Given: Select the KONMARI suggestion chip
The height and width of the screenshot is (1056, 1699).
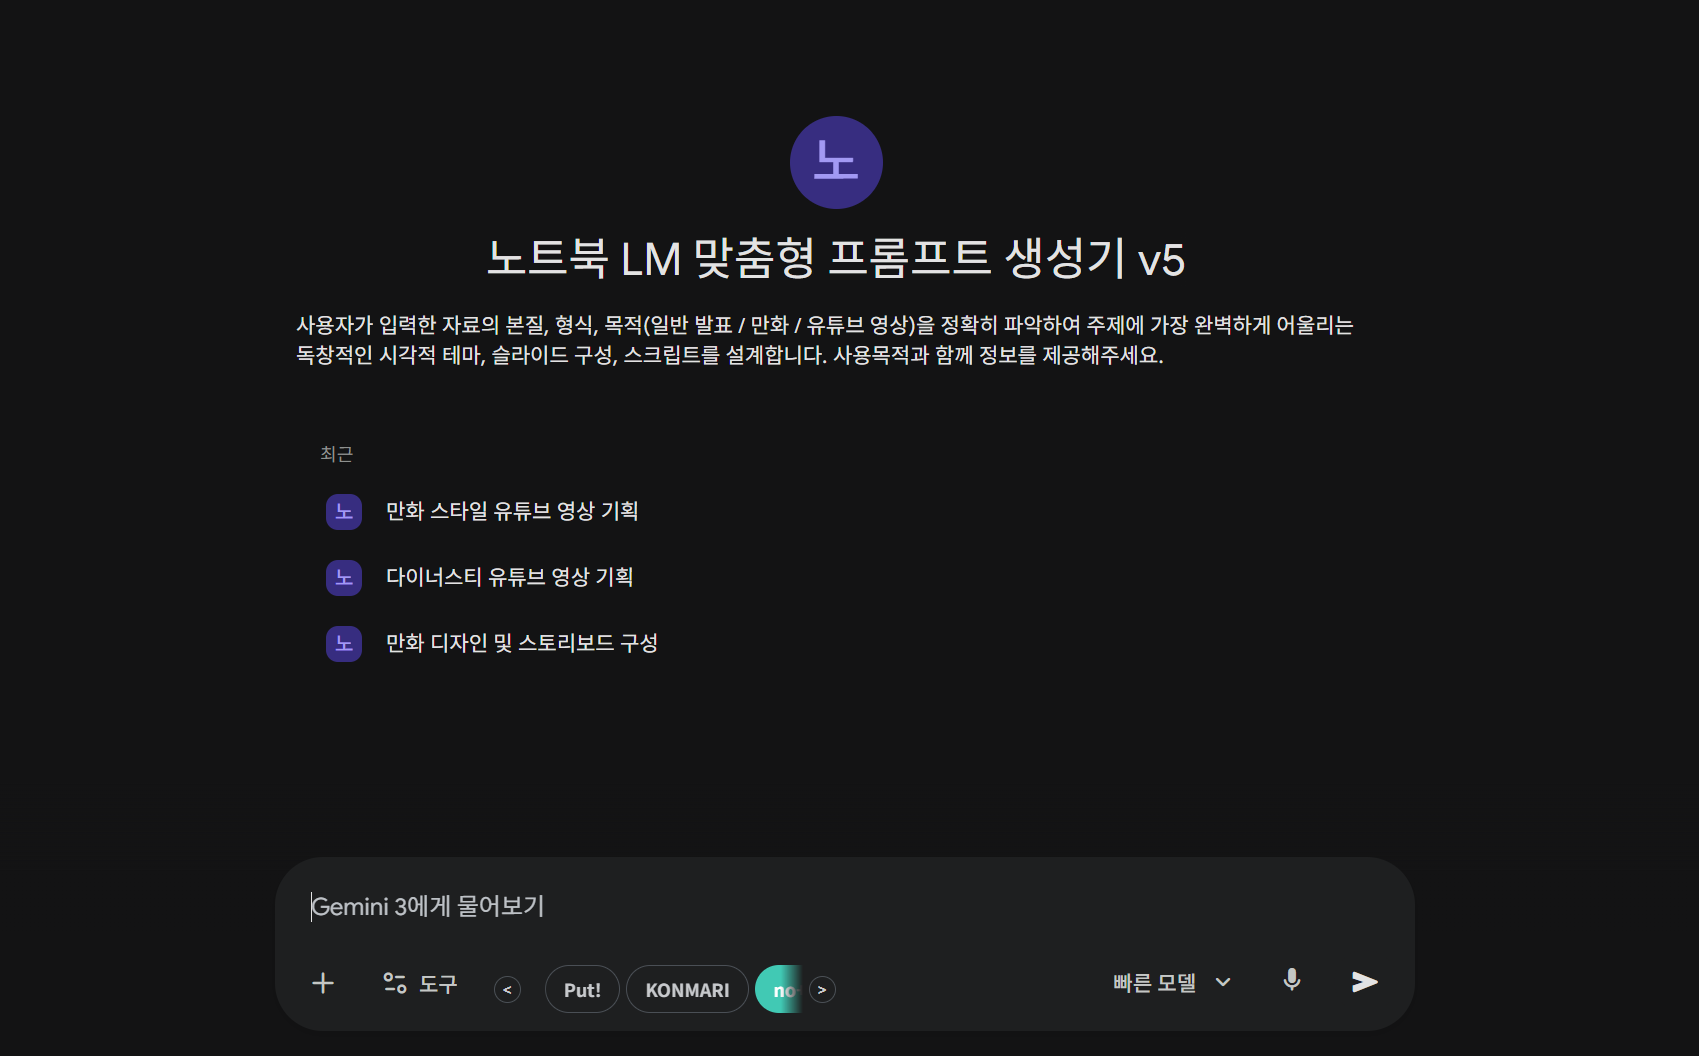Looking at the screenshot, I should 687,989.
